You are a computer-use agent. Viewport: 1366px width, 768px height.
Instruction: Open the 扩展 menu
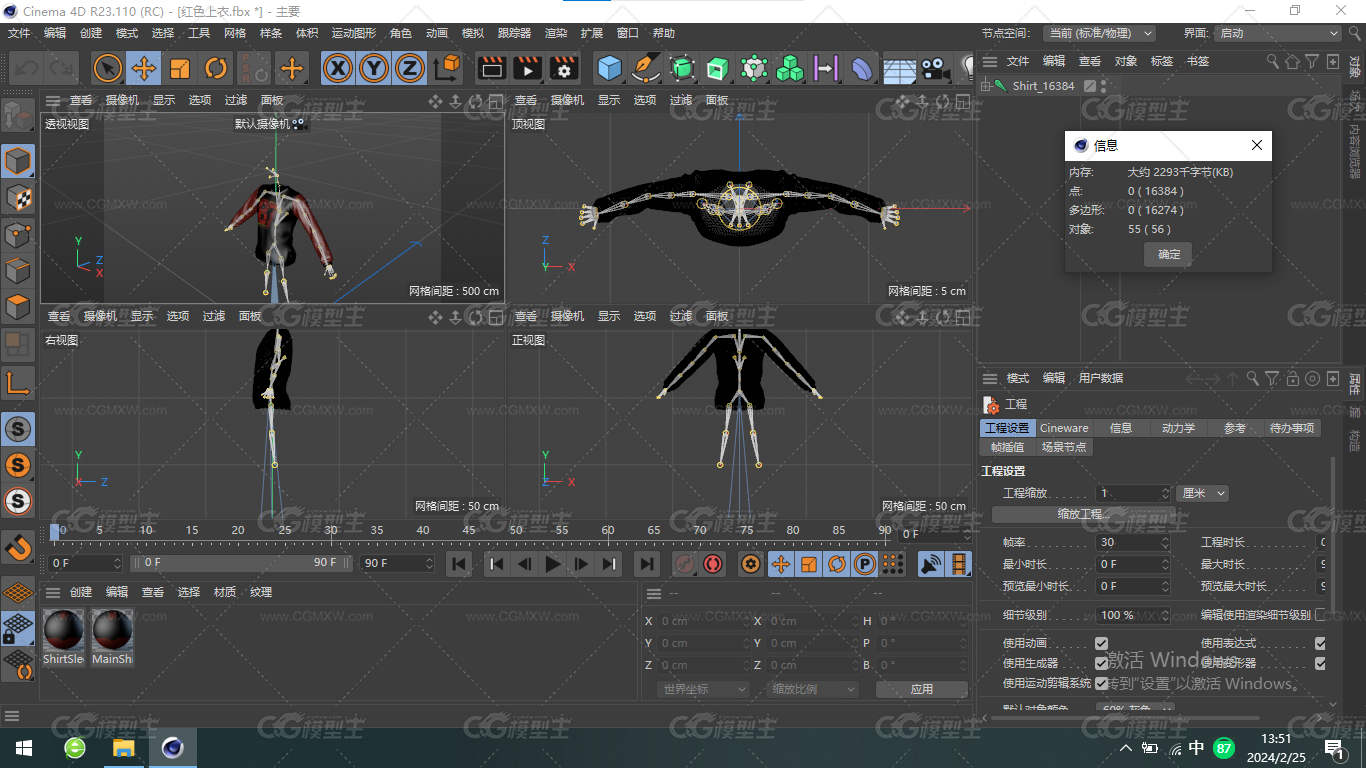click(592, 33)
